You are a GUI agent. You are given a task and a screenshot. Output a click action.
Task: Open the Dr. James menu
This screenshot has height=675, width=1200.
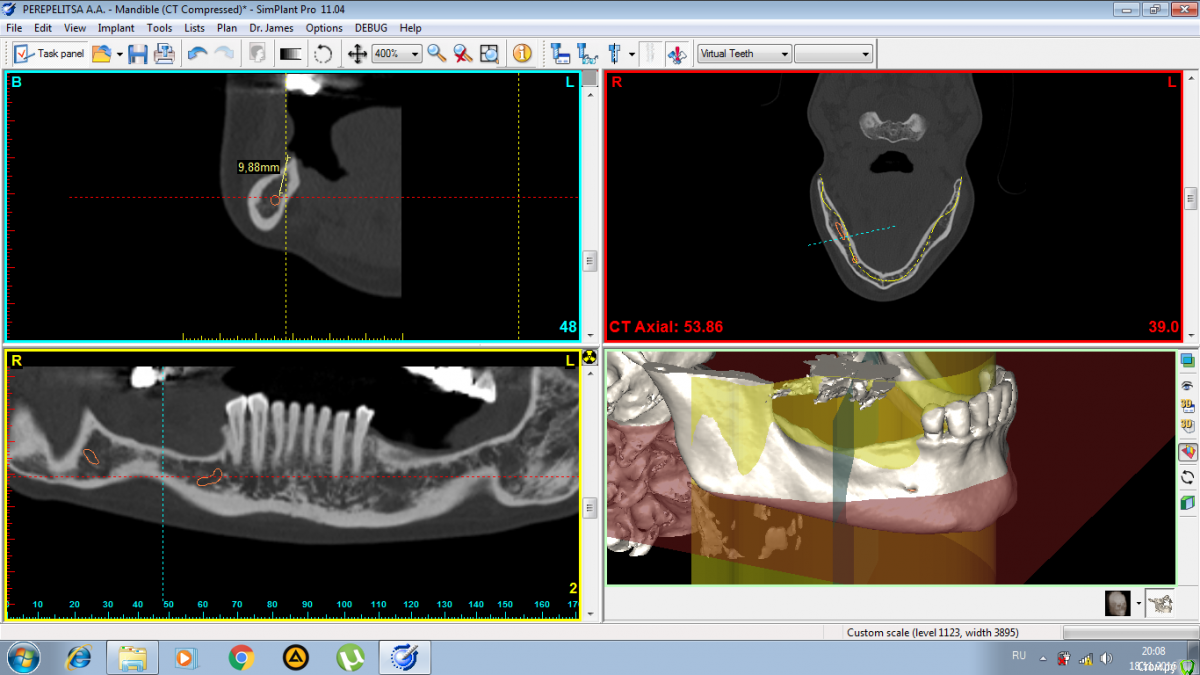click(x=271, y=28)
